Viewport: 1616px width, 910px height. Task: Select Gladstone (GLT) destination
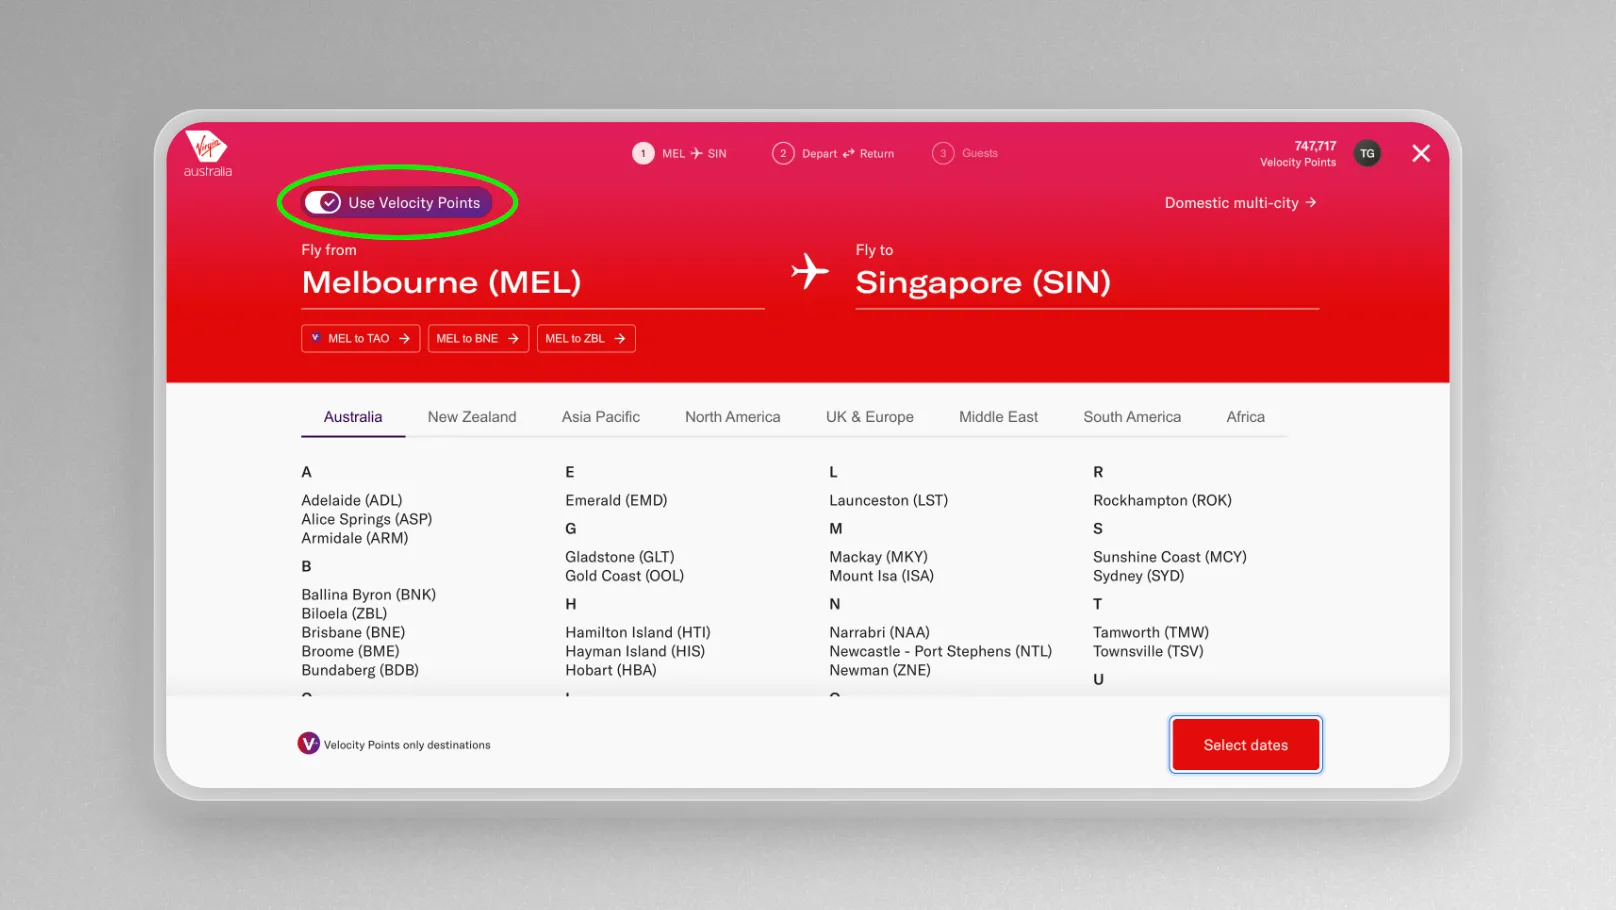pos(620,557)
